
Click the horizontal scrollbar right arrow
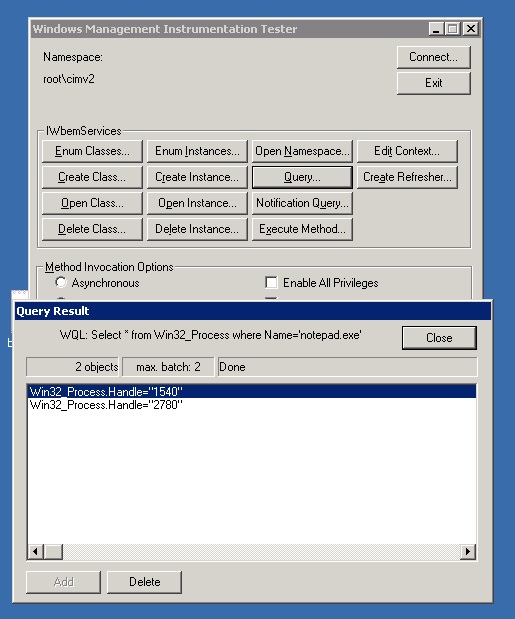[468, 551]
